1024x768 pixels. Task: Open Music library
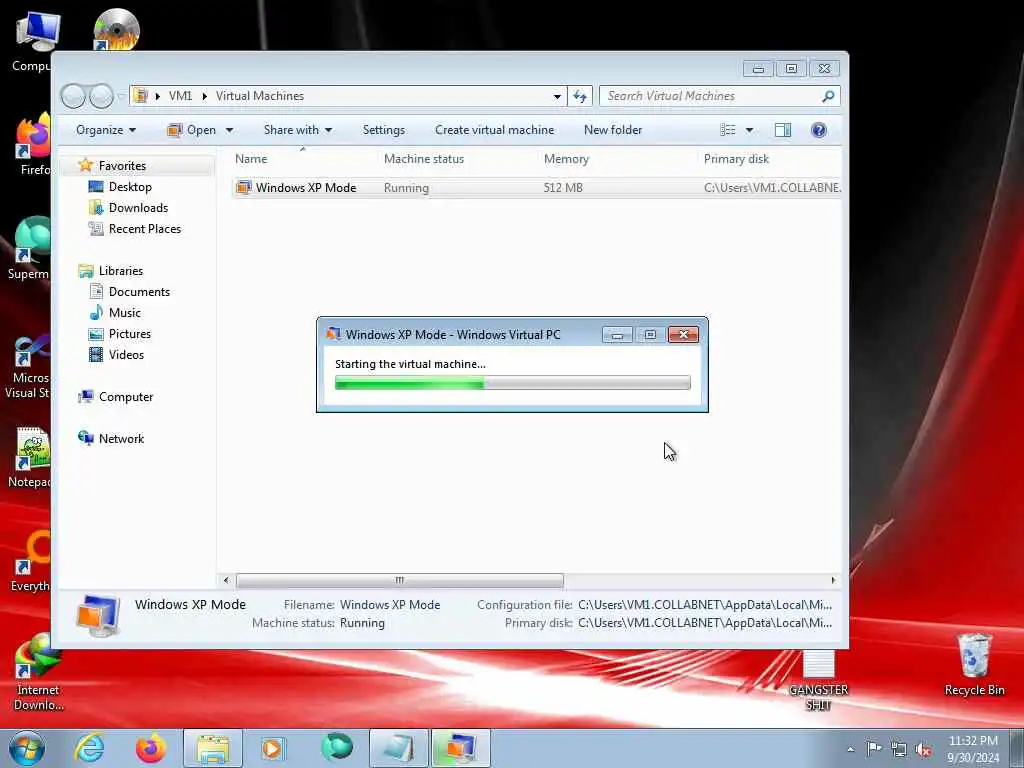click(x=124, y=313)
